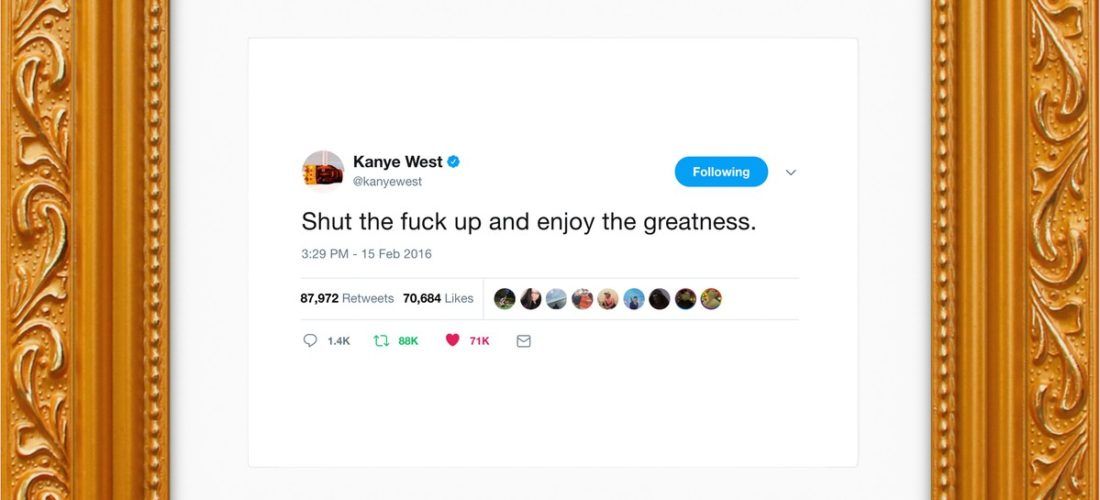Click the green retweet icon
Viewport: 1100px width, 500px height.
tap(381, 341)
